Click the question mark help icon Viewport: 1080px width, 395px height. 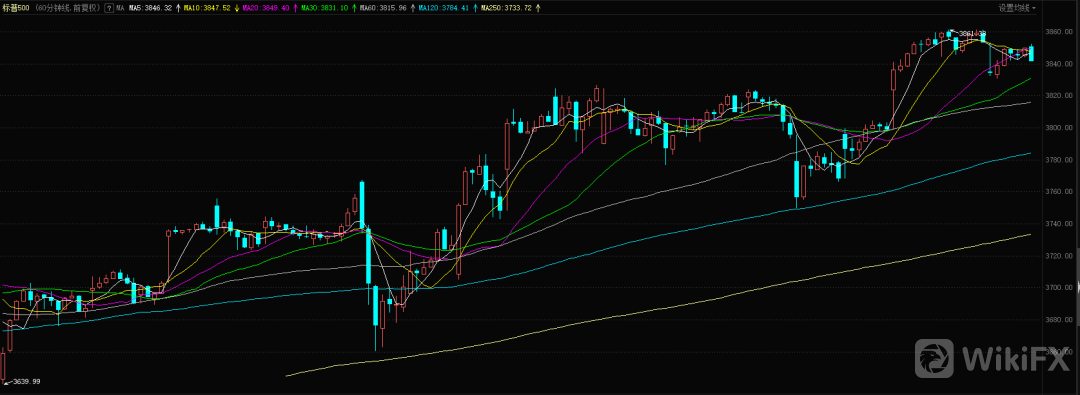tap(110, 8)
